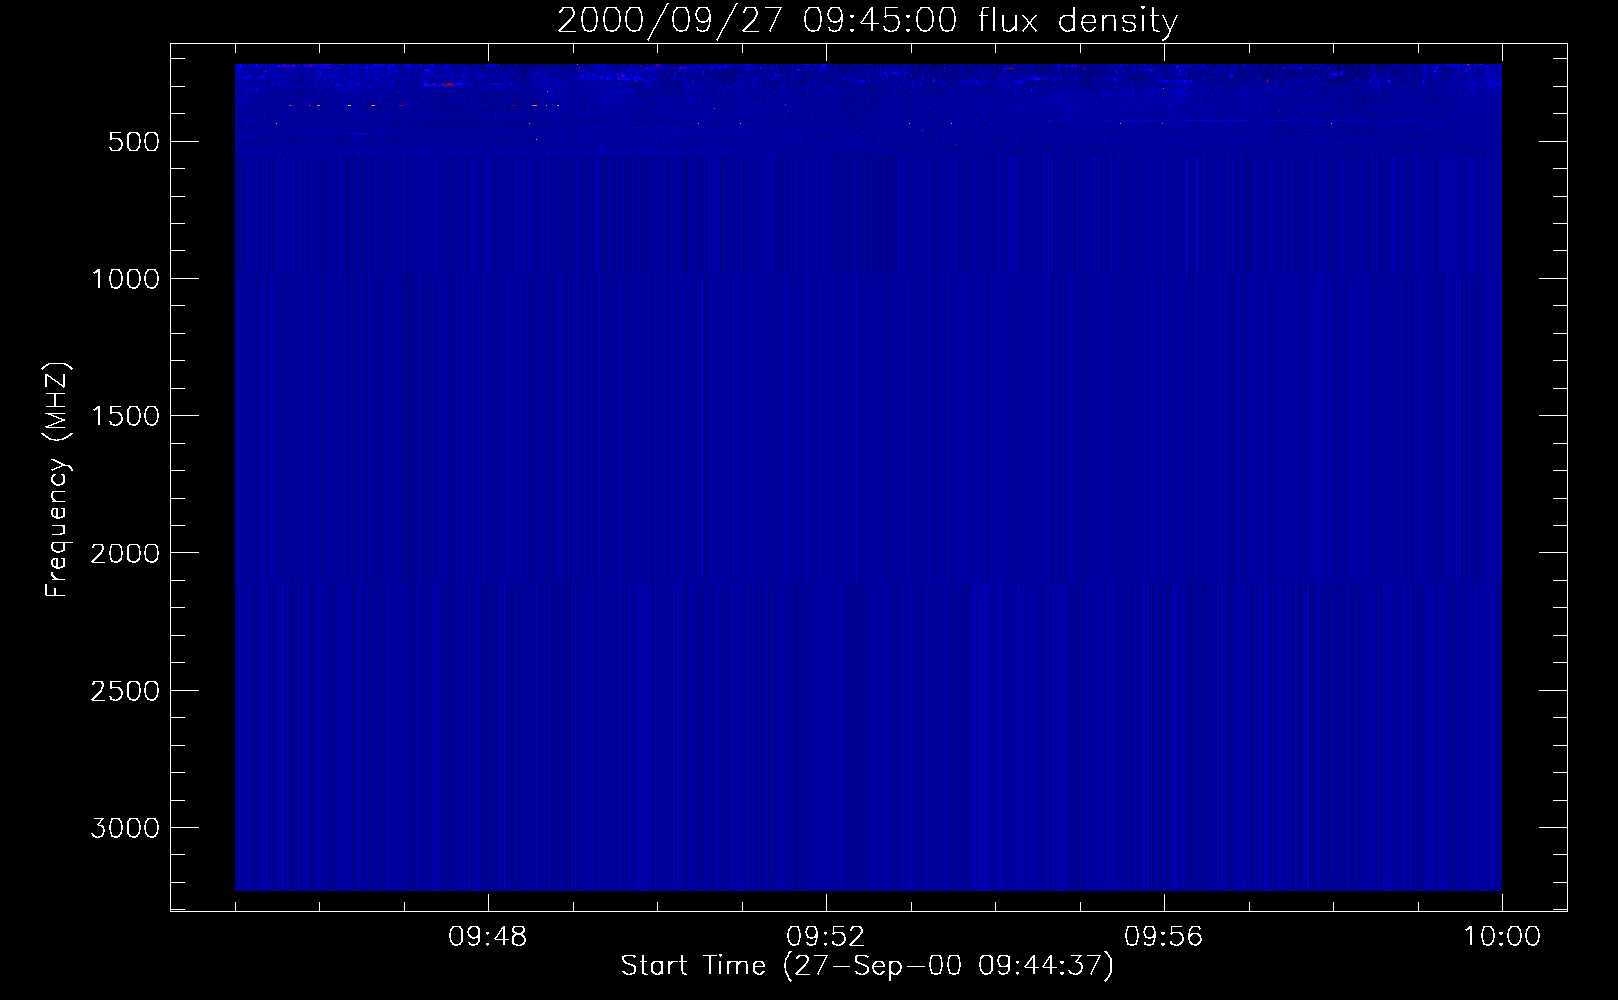Click the plot title '2000/09/27 09:45:00 flux density'
This screenshot has height=1000, width=1618.
[x=867, y=21]
